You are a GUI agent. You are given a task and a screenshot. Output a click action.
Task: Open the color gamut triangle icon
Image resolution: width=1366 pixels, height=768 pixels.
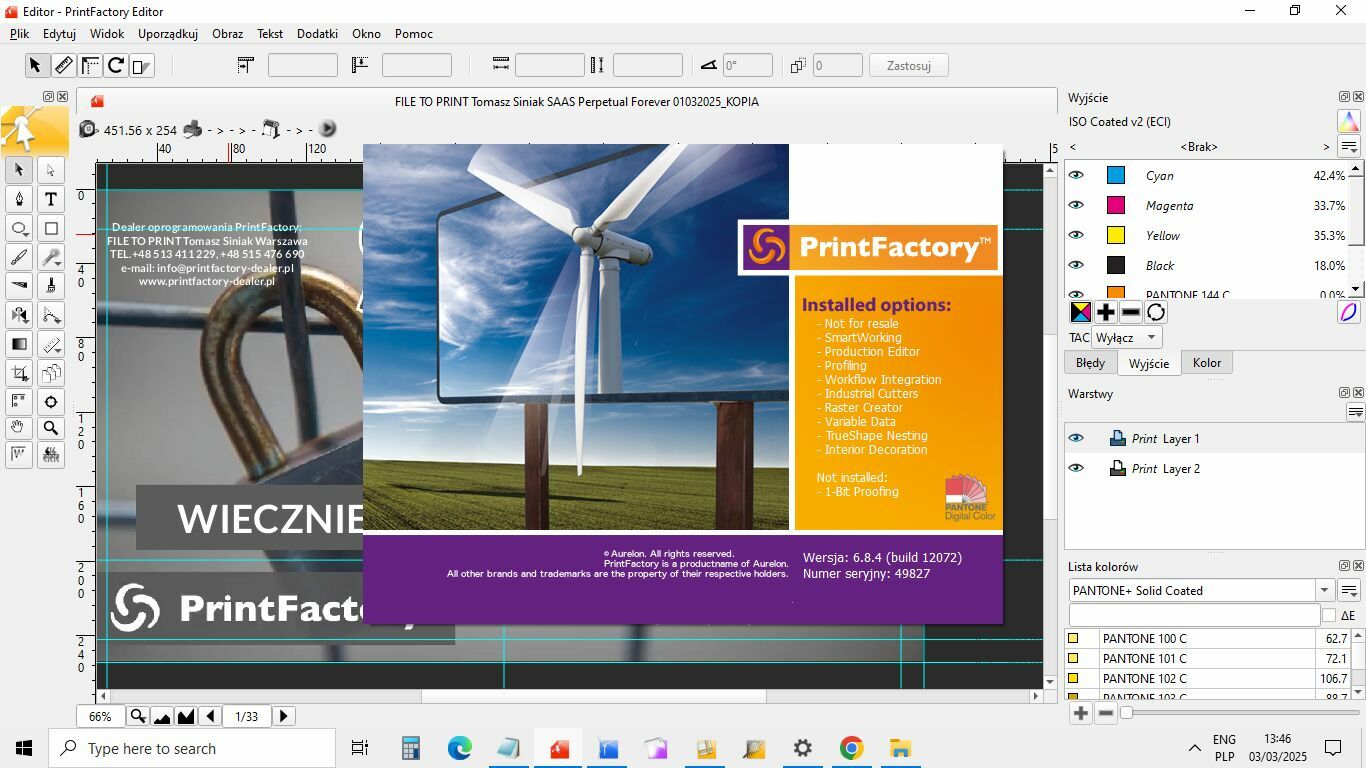click(1348, 122)
